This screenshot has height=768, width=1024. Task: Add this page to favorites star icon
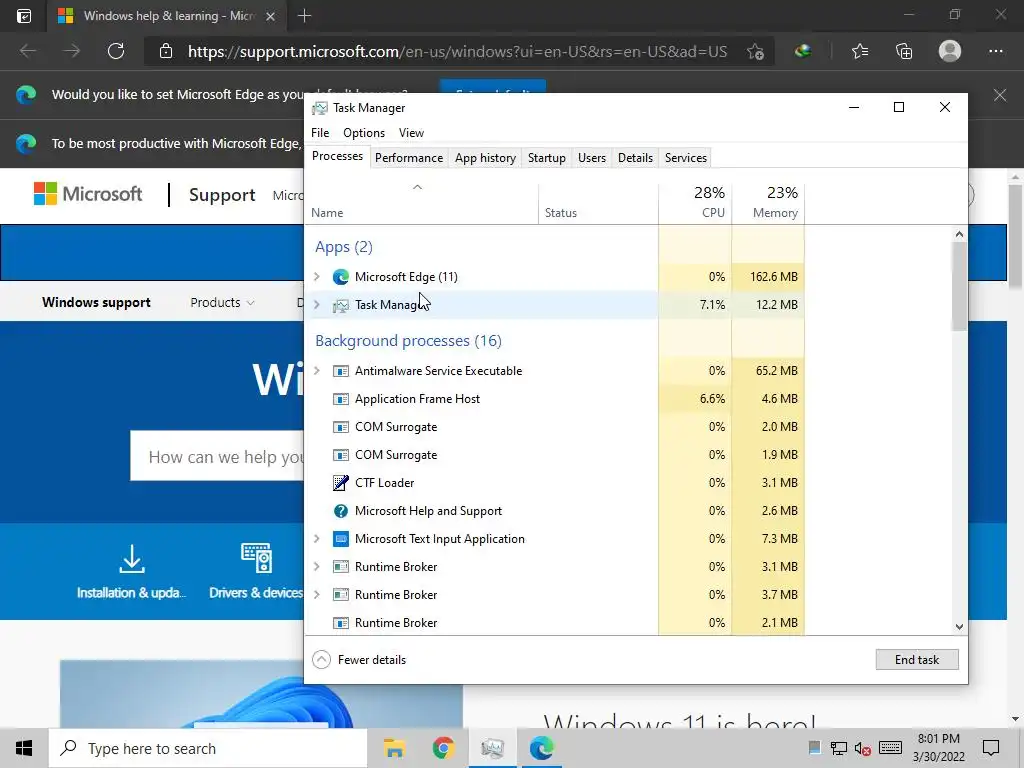756,52
